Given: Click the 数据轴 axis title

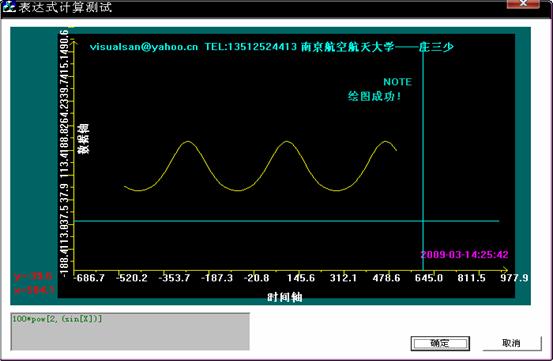Looking at the screenshot, I should coord(84,139).
